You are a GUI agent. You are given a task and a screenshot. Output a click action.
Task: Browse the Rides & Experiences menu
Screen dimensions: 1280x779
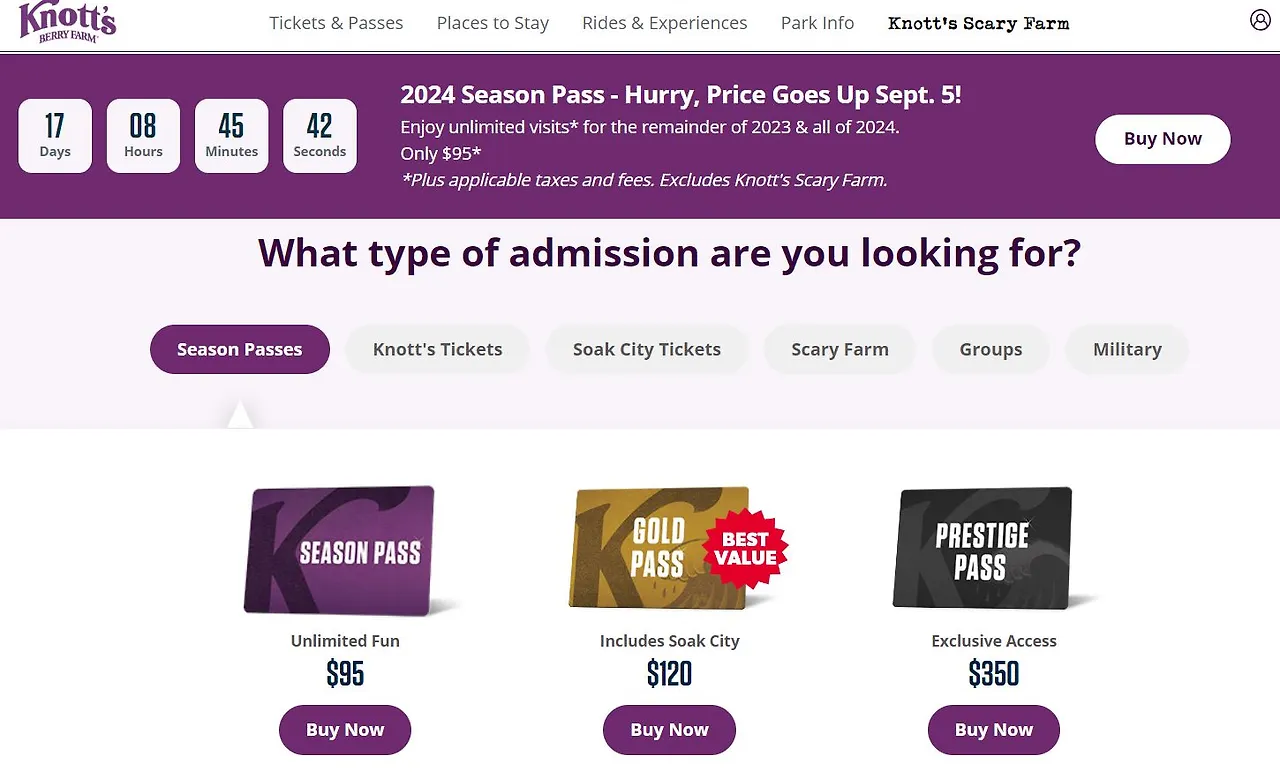coord(664,22)
